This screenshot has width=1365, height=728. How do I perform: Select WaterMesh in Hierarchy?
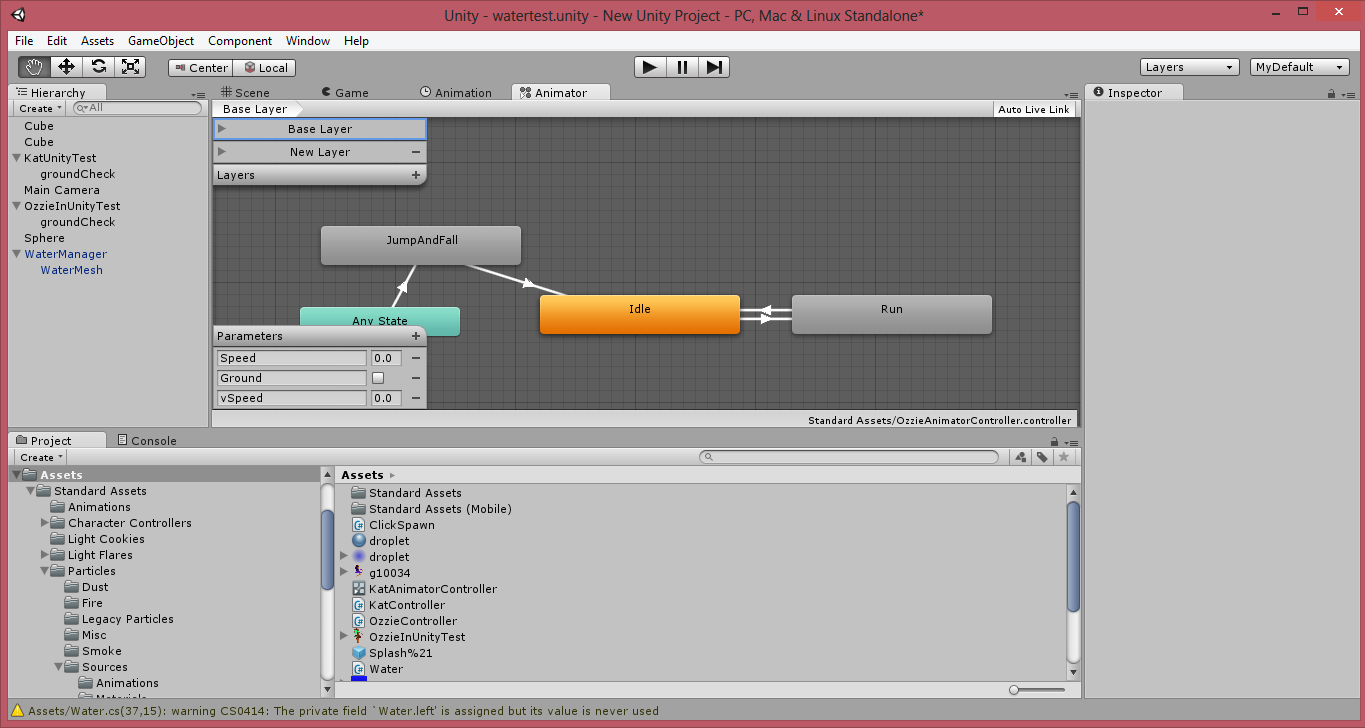71,270
